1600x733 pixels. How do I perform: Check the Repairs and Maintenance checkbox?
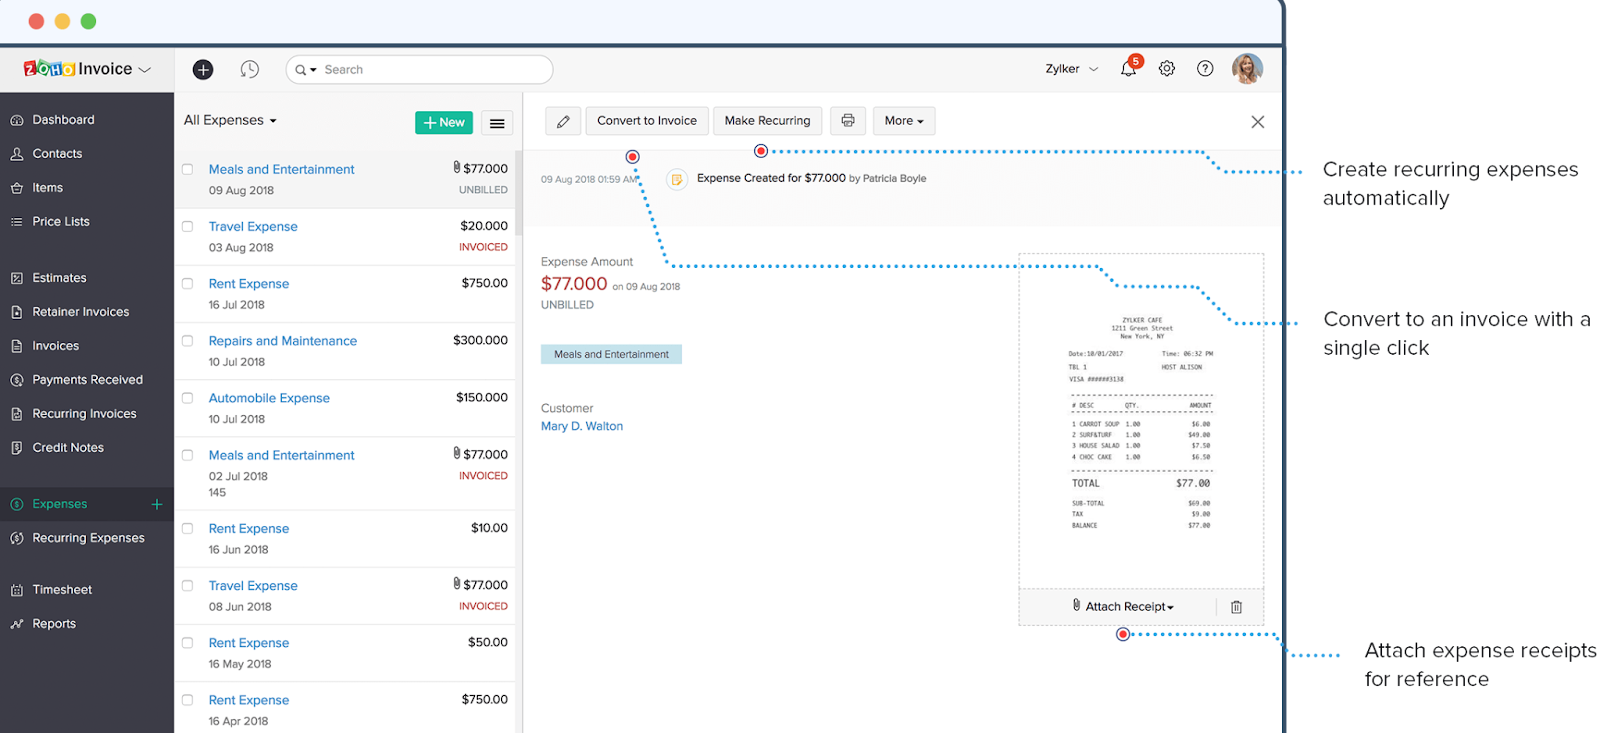point(187,340)
